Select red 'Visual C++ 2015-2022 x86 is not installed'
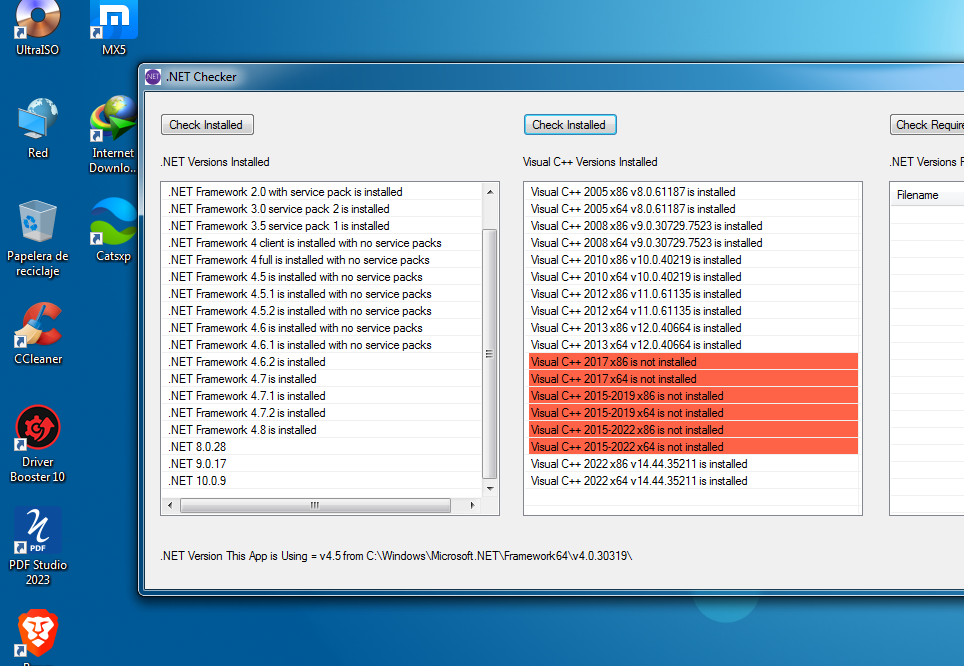This screenshot has height=666, width=964. click(x=693, y=430)
